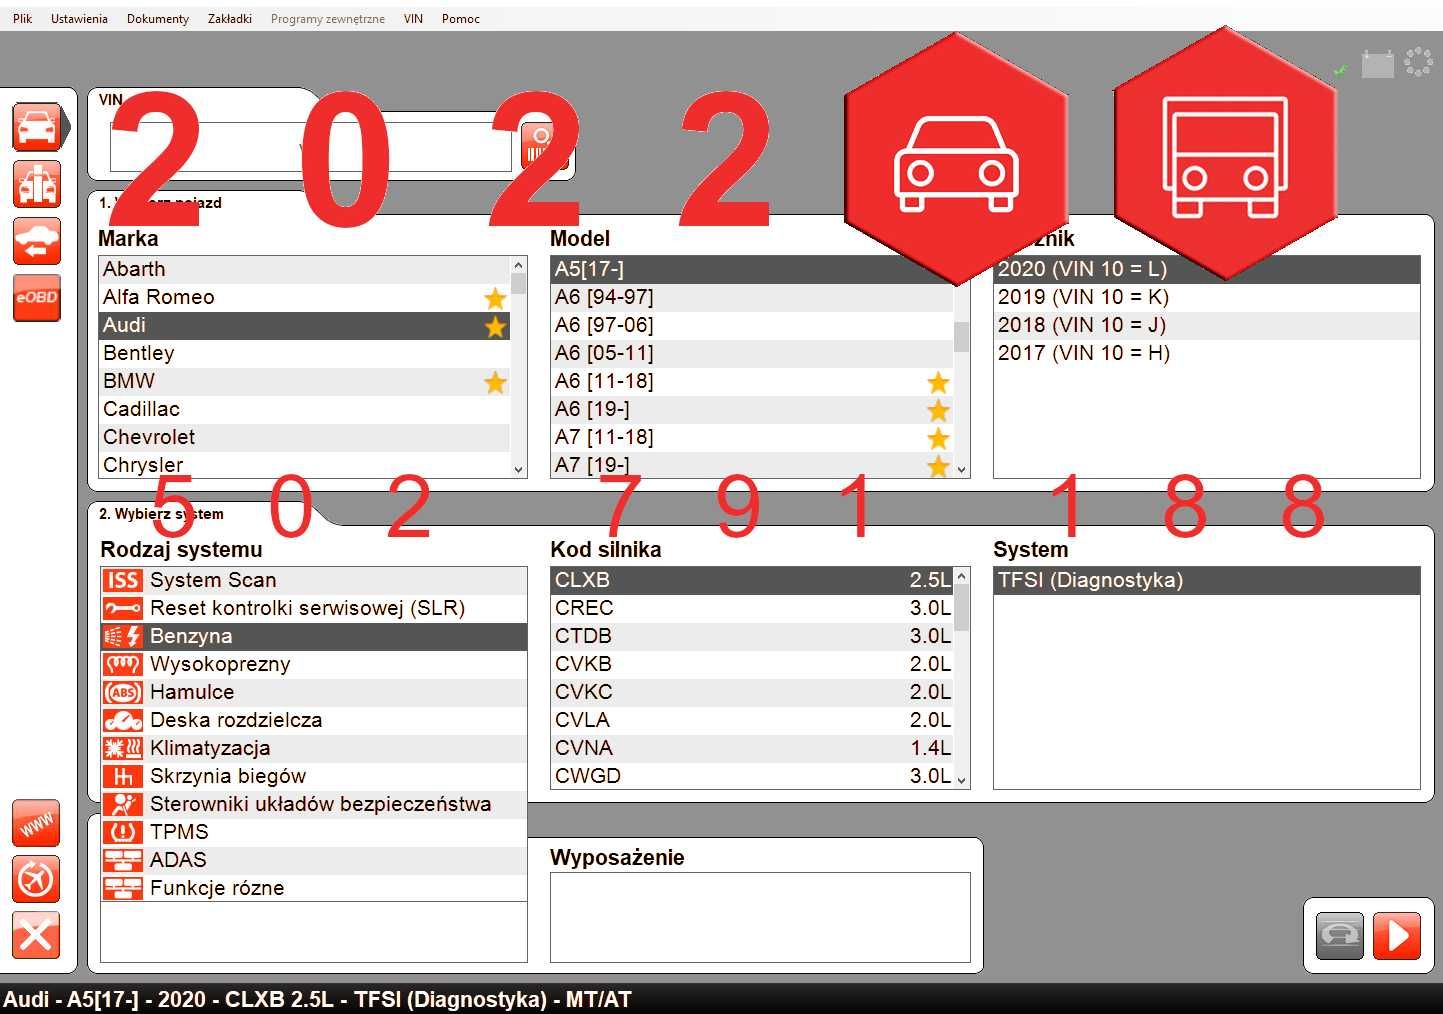Open the Dokumenty menu
This screenshot has height=1014, width=1443.
point(158,19)
